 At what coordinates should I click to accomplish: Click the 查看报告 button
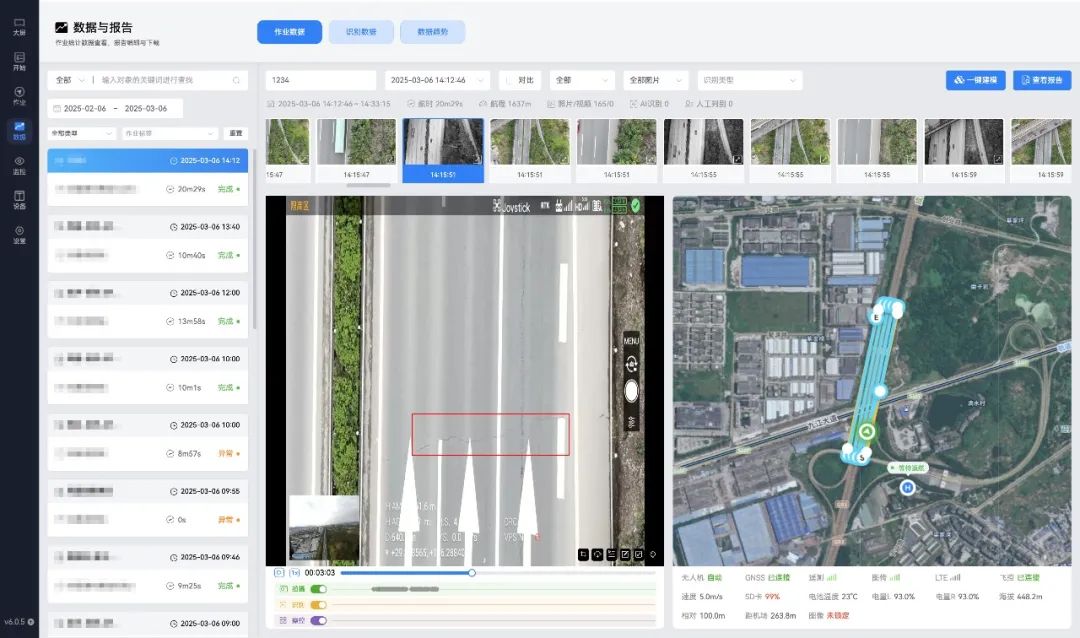pyautogui.click(x=1041, y=80)
